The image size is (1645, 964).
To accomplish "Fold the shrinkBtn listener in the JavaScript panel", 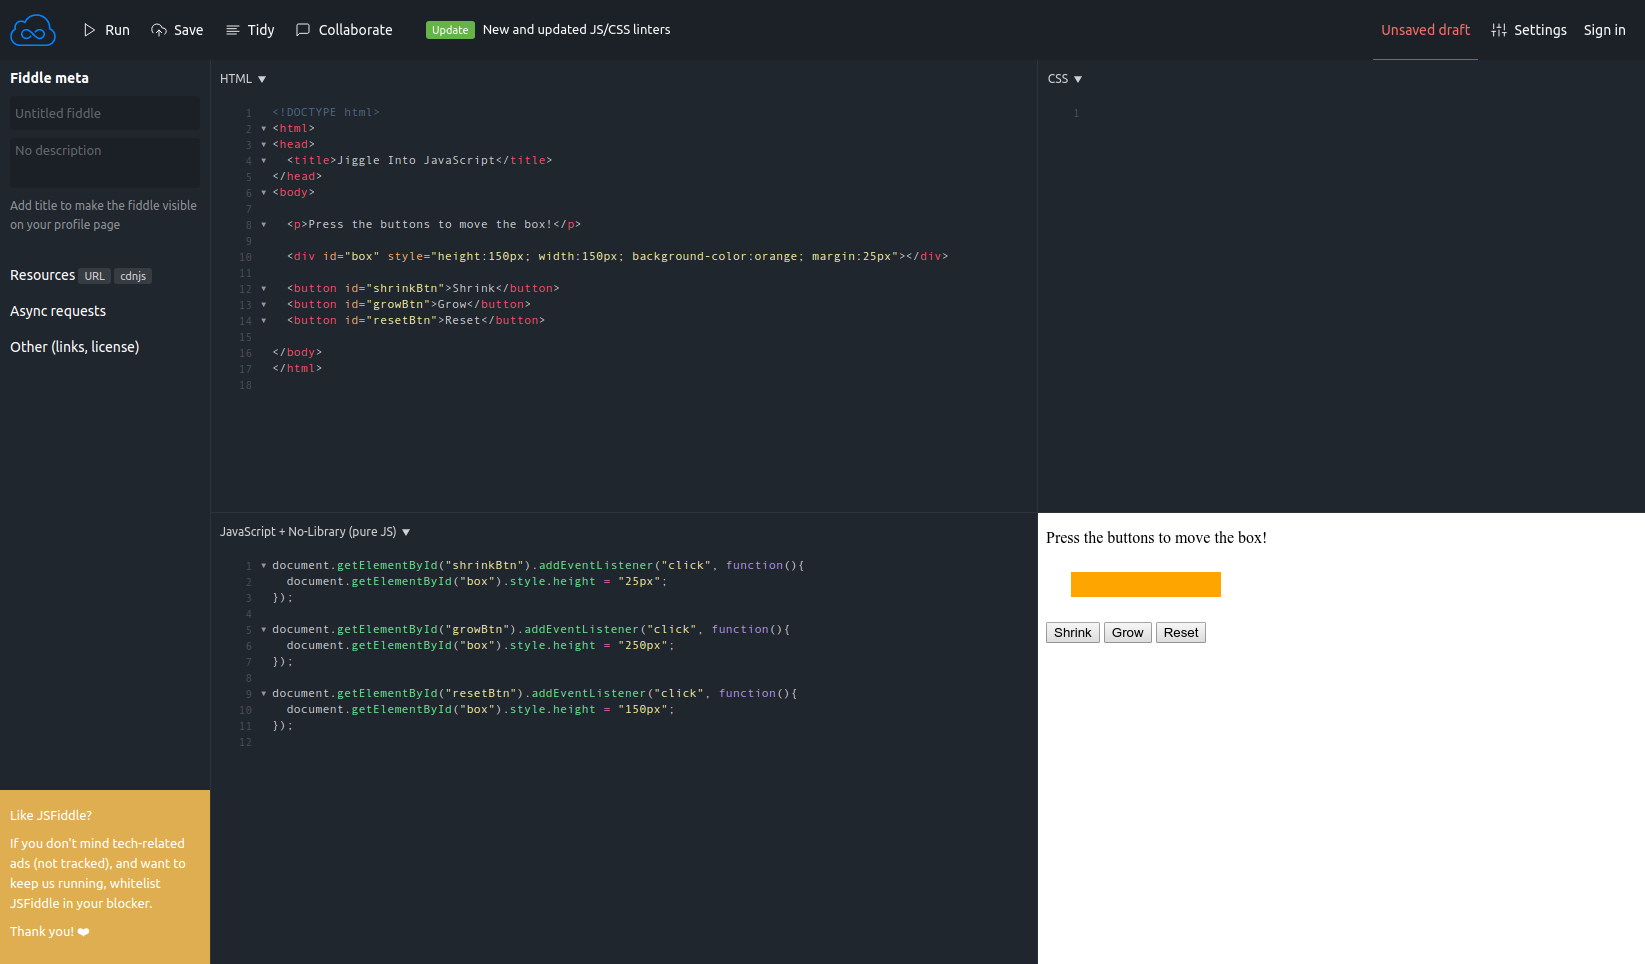I will click(x=263, y=565).
